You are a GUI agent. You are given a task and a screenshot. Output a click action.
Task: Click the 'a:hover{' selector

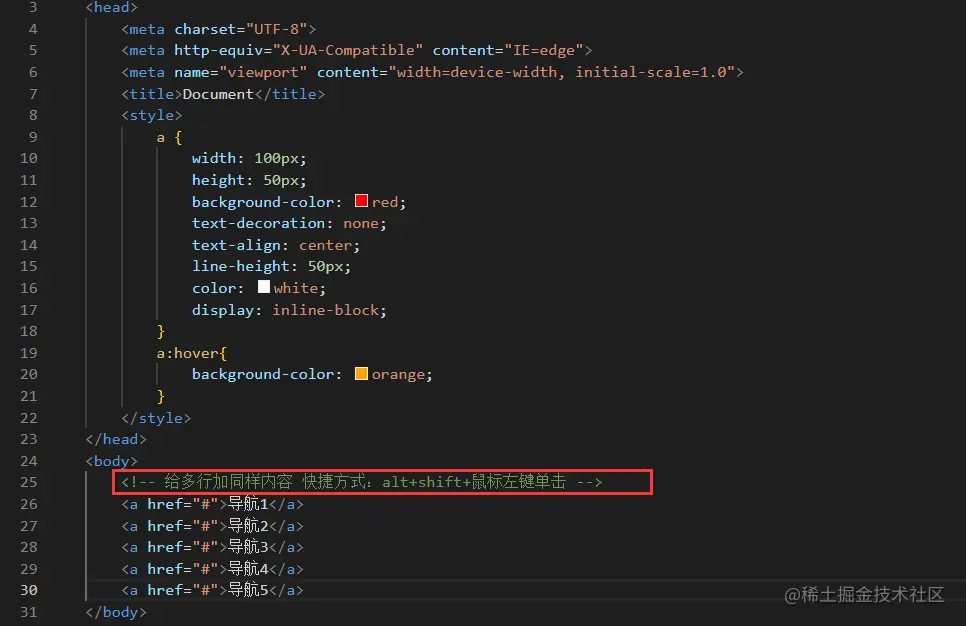click(192, 353)
